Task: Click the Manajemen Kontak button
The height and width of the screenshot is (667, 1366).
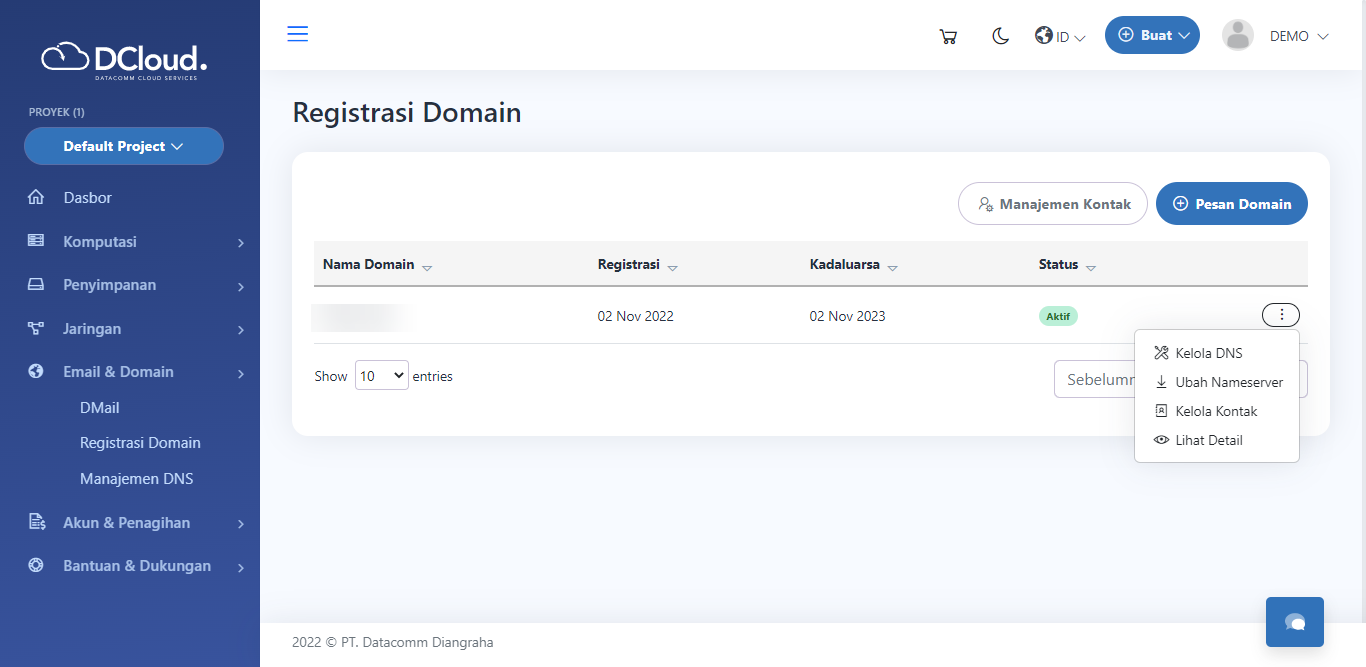Action: [x=1052, y=204]
